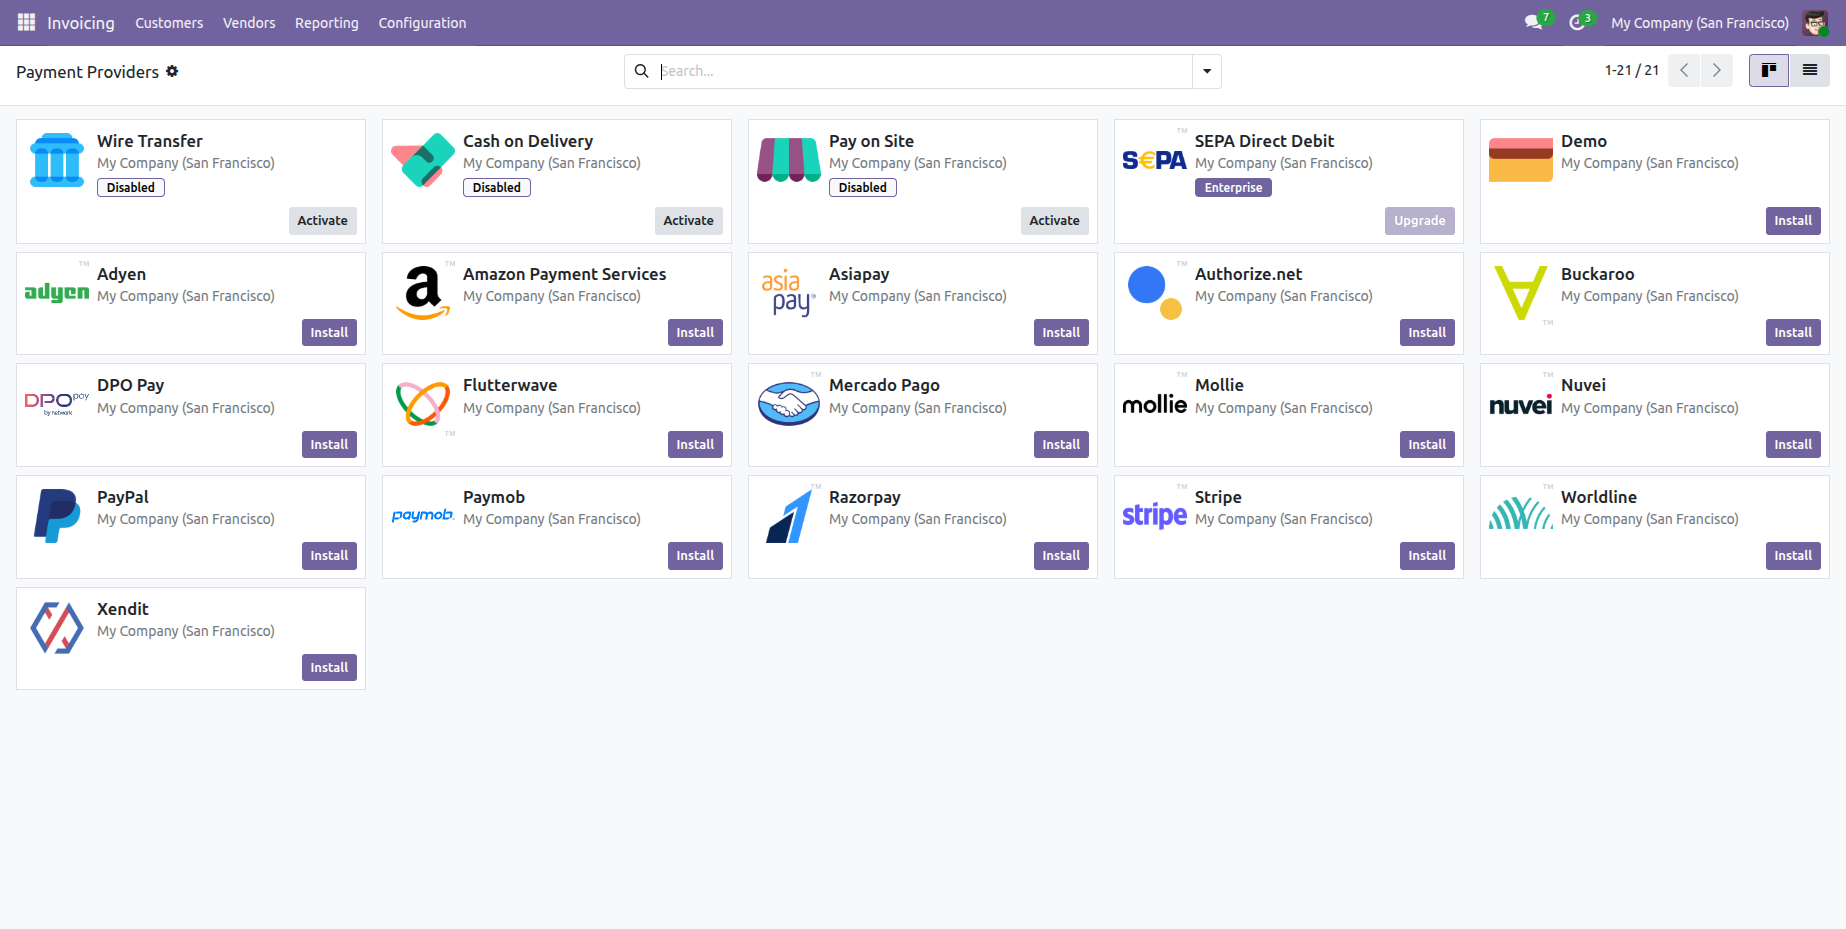Click the Asiapay logo
The image size is (1846, 929).
click(x=789, y=292)
